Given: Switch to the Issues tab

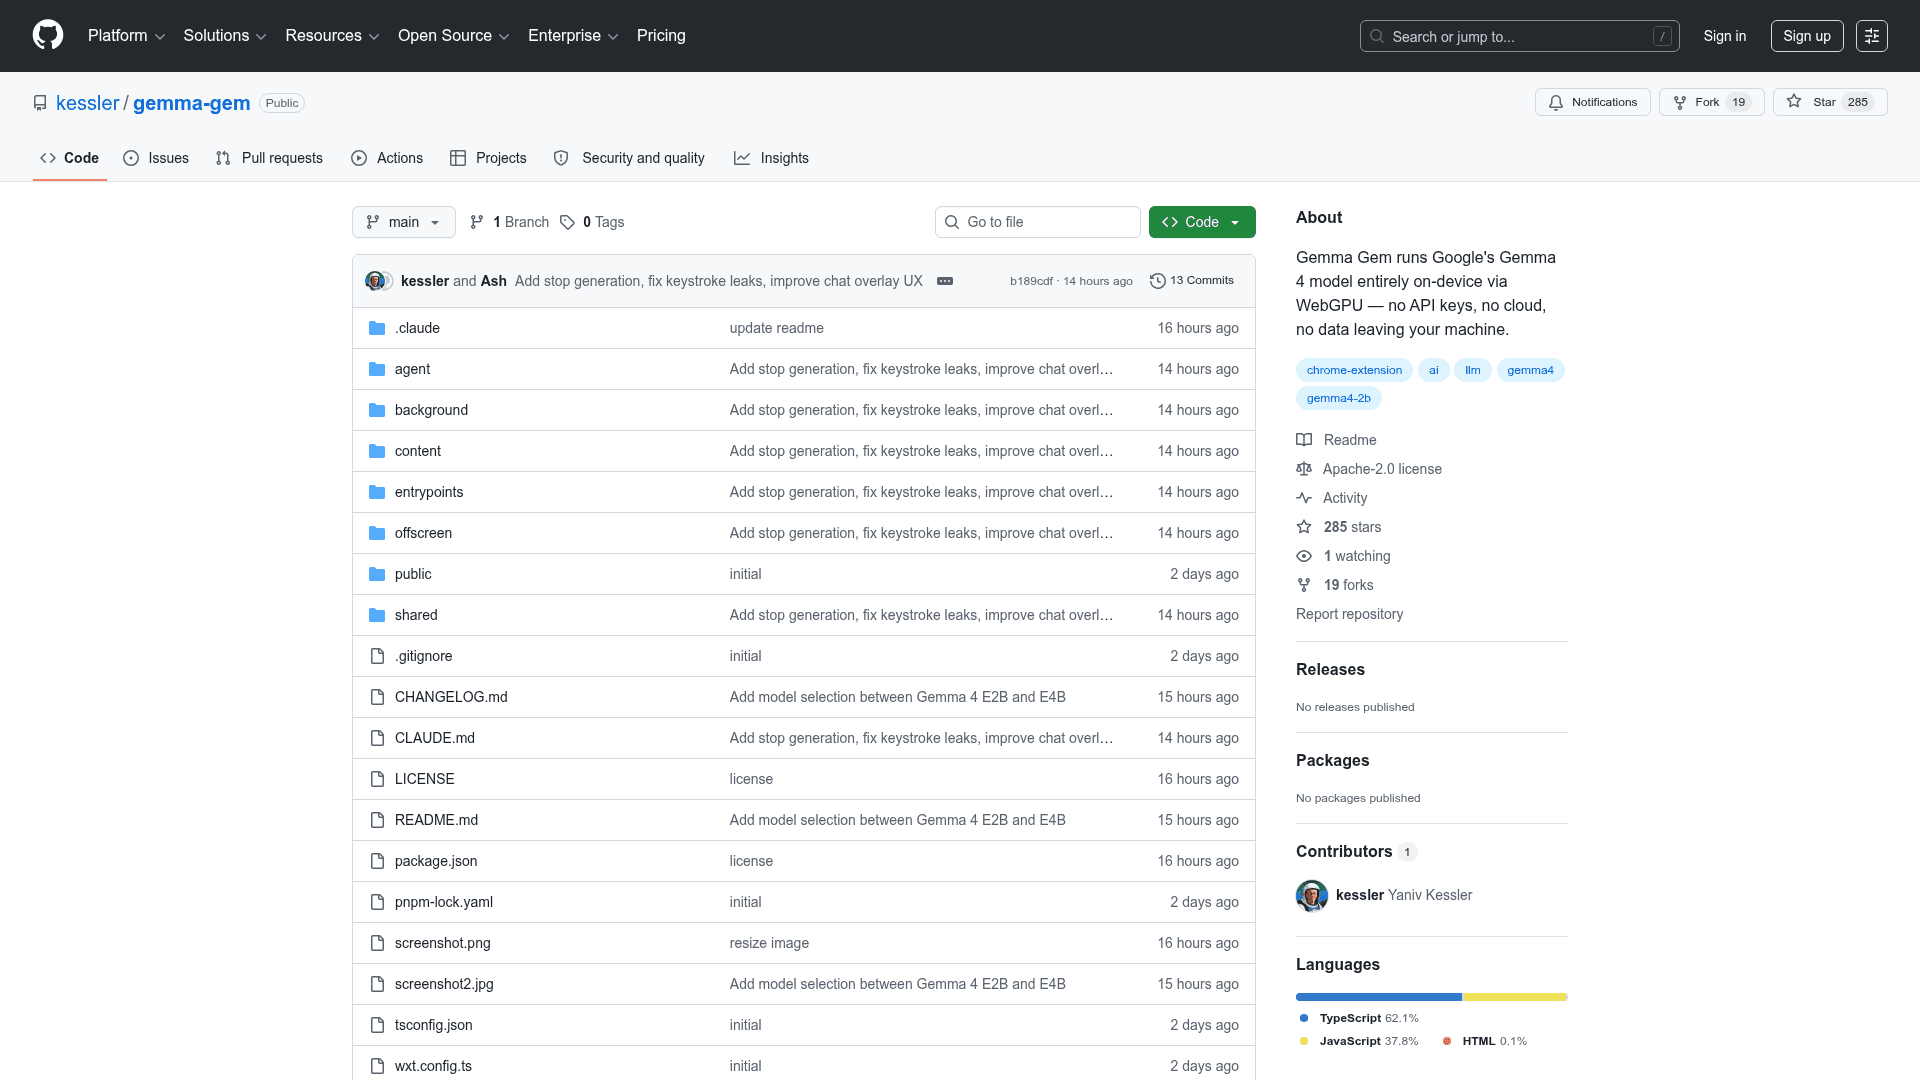Looking at the screenshot, I should 156,158.
